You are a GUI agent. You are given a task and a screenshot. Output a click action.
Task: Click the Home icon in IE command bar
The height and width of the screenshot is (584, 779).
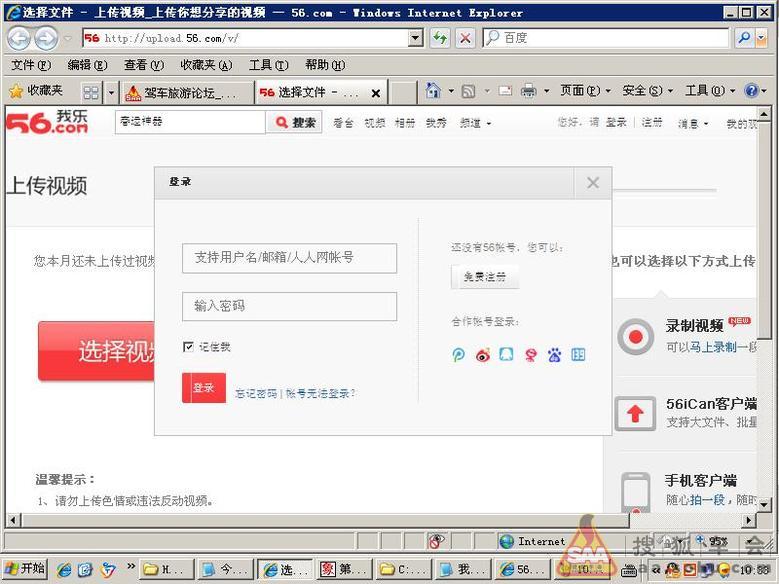click(x=433, y=91)
